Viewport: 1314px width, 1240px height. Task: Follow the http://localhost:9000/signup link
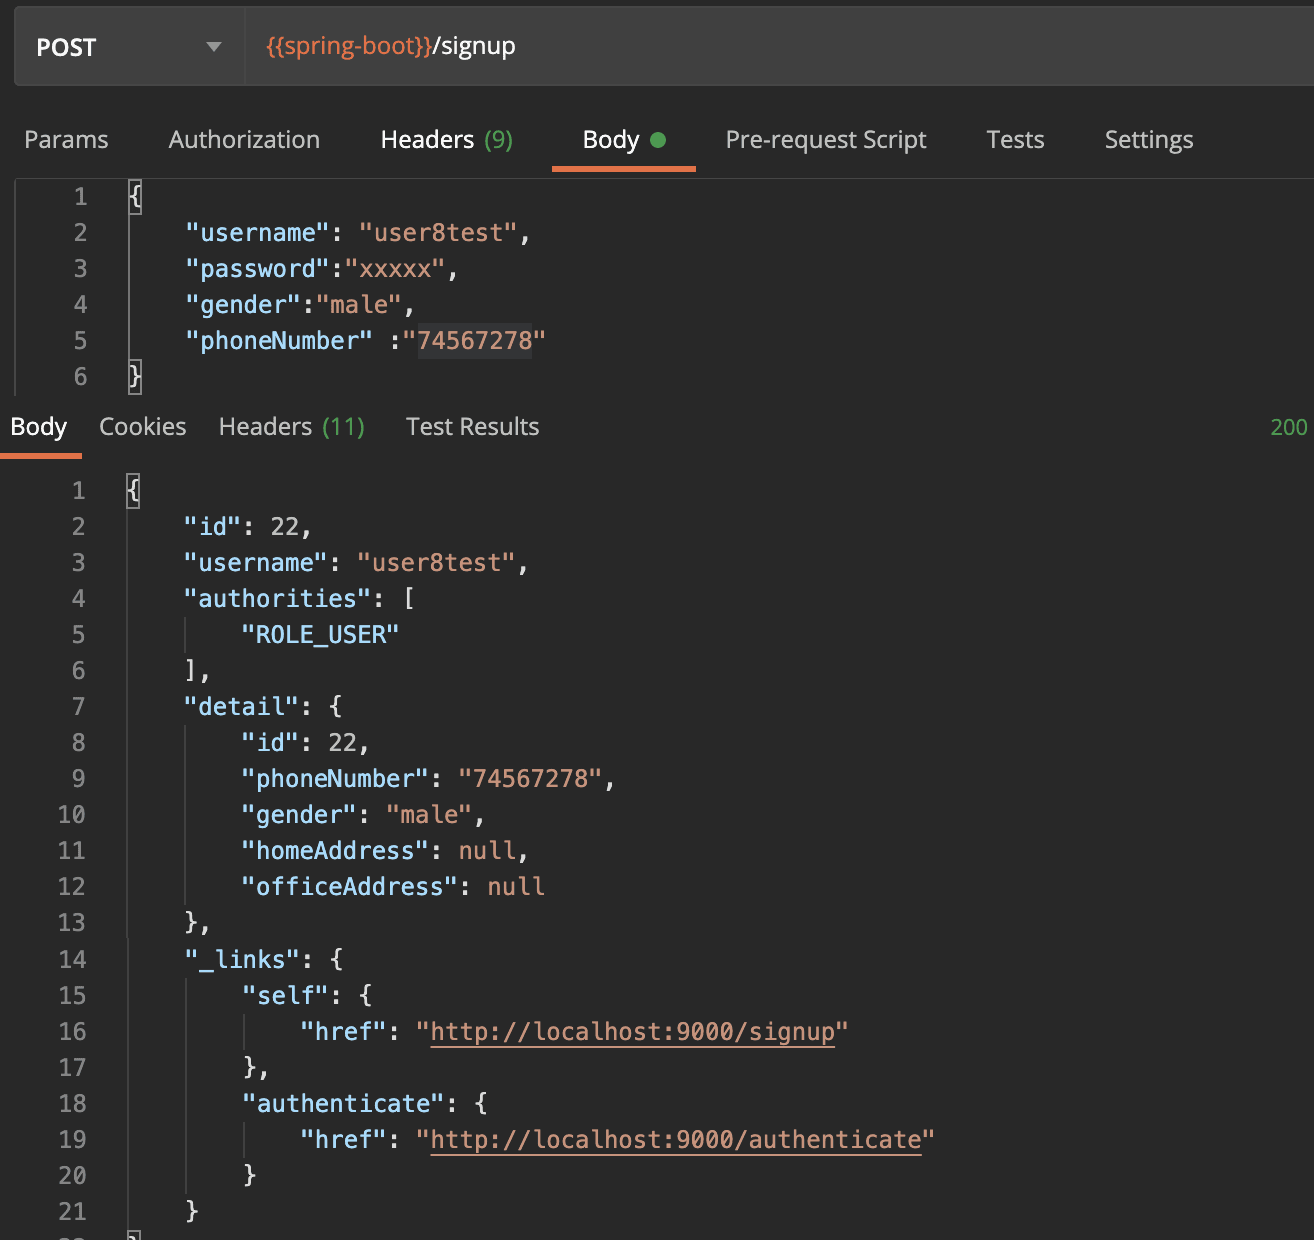pyautogui.click(x=632, y=1032)
